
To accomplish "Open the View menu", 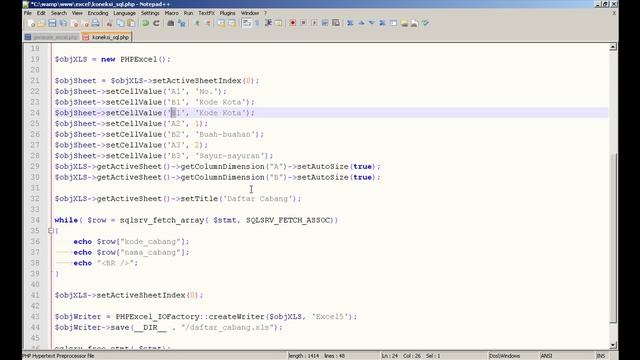I will coord(77,13).
